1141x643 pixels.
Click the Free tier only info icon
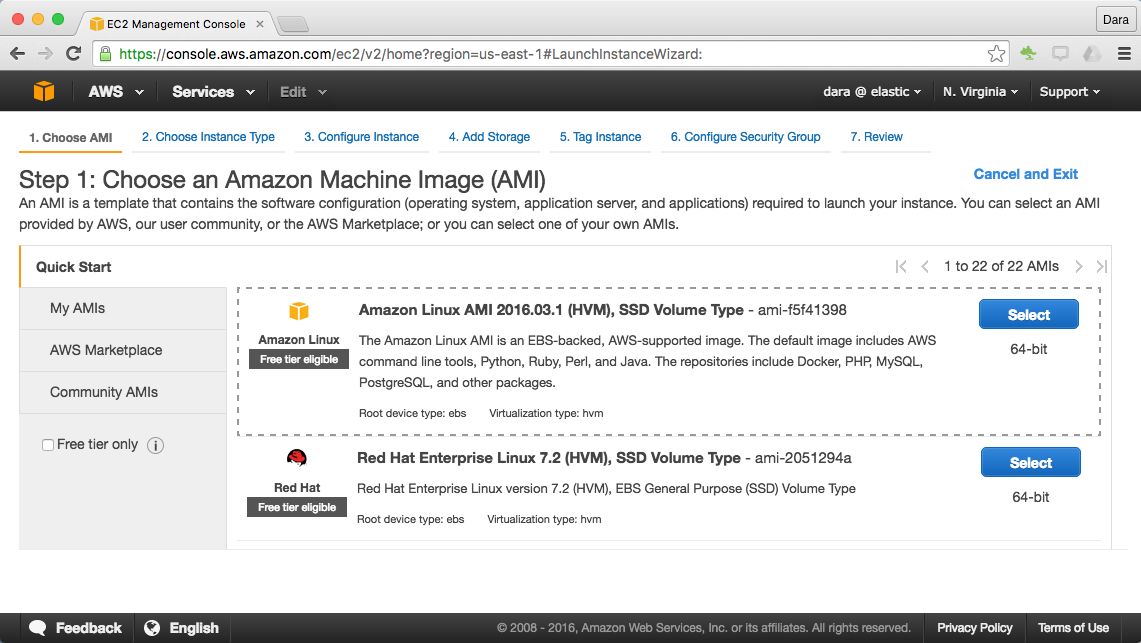pyautogui.click(x=155, y=445)
